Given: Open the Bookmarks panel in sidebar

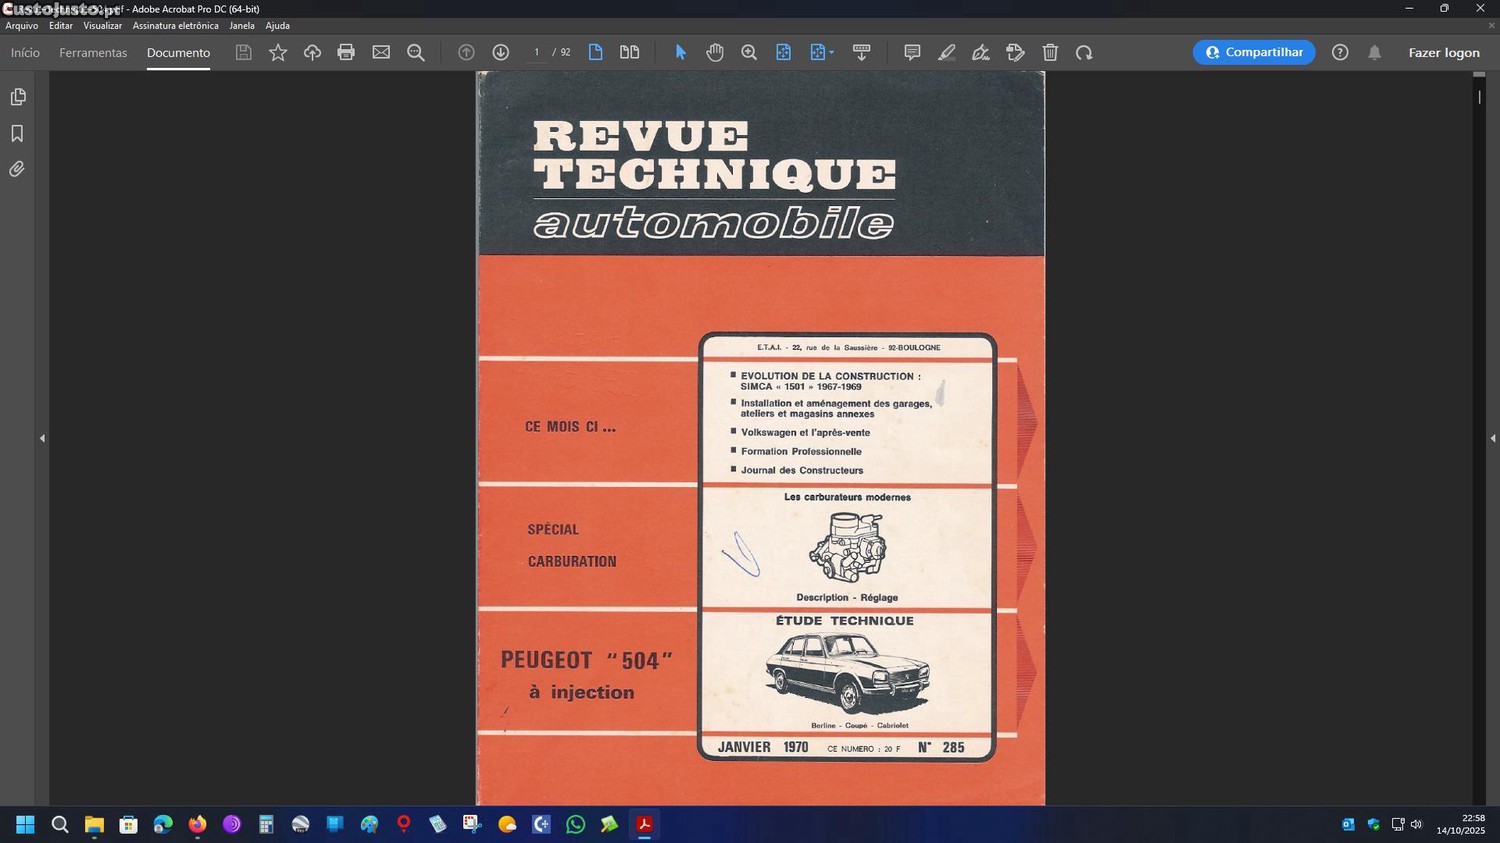Looking at the screenshot, I should tap(17, 133).
